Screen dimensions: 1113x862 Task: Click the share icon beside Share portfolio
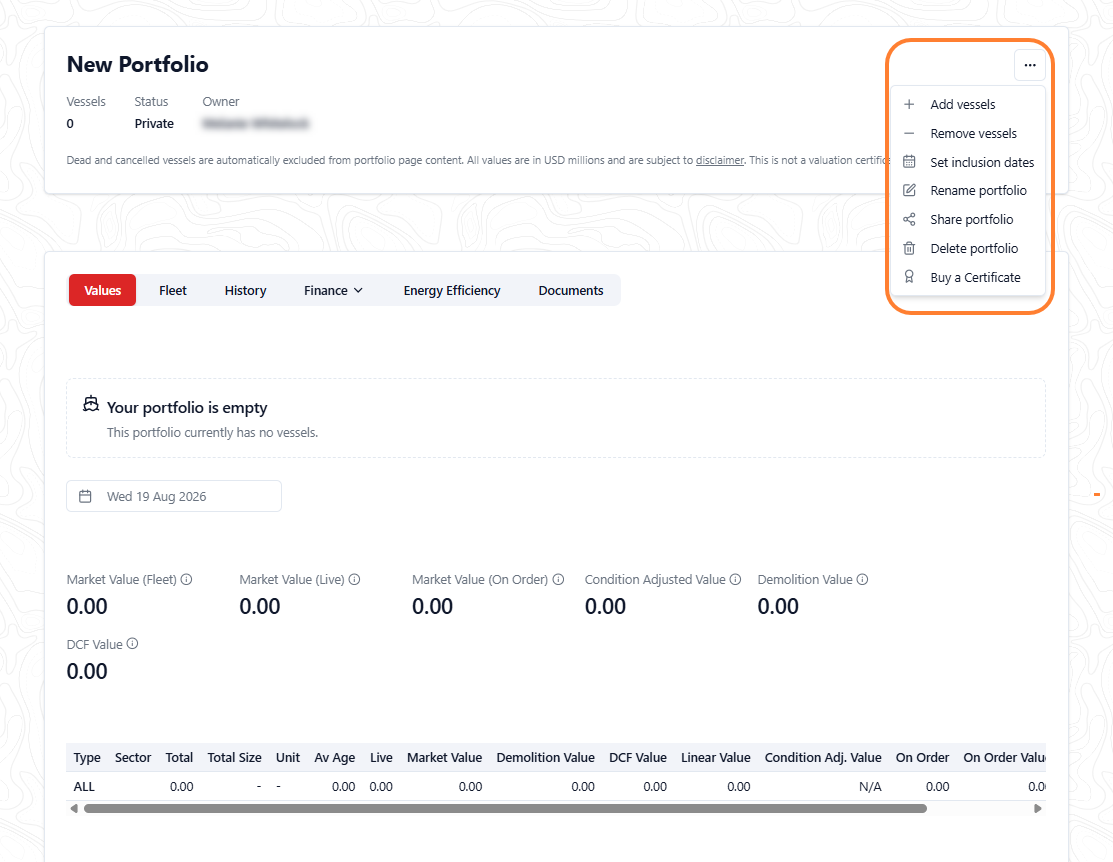909,219
